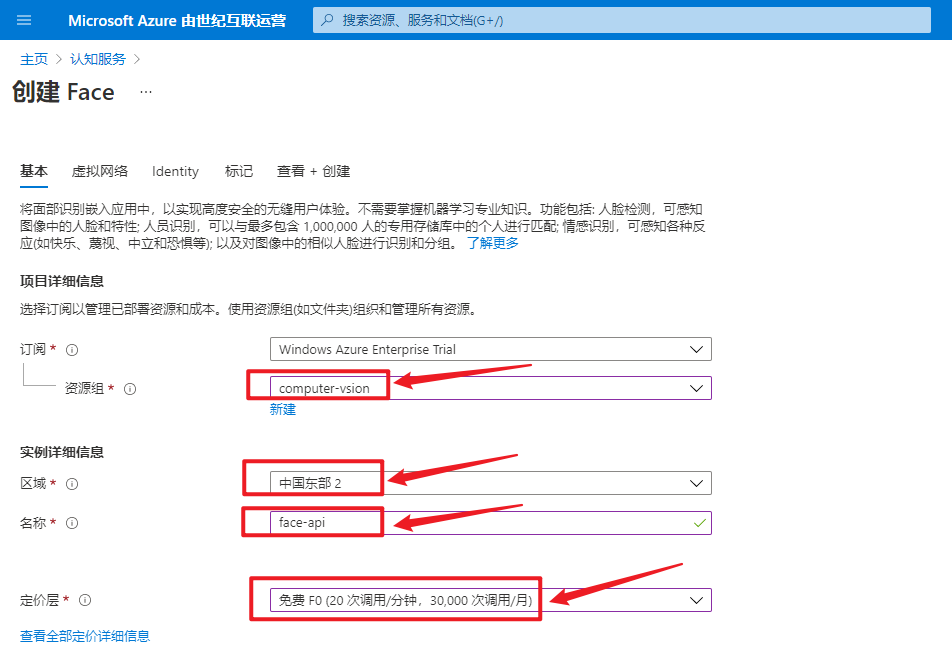952x668 pixels.
Task: Click the 名称 field label
Action: point(33,523)
